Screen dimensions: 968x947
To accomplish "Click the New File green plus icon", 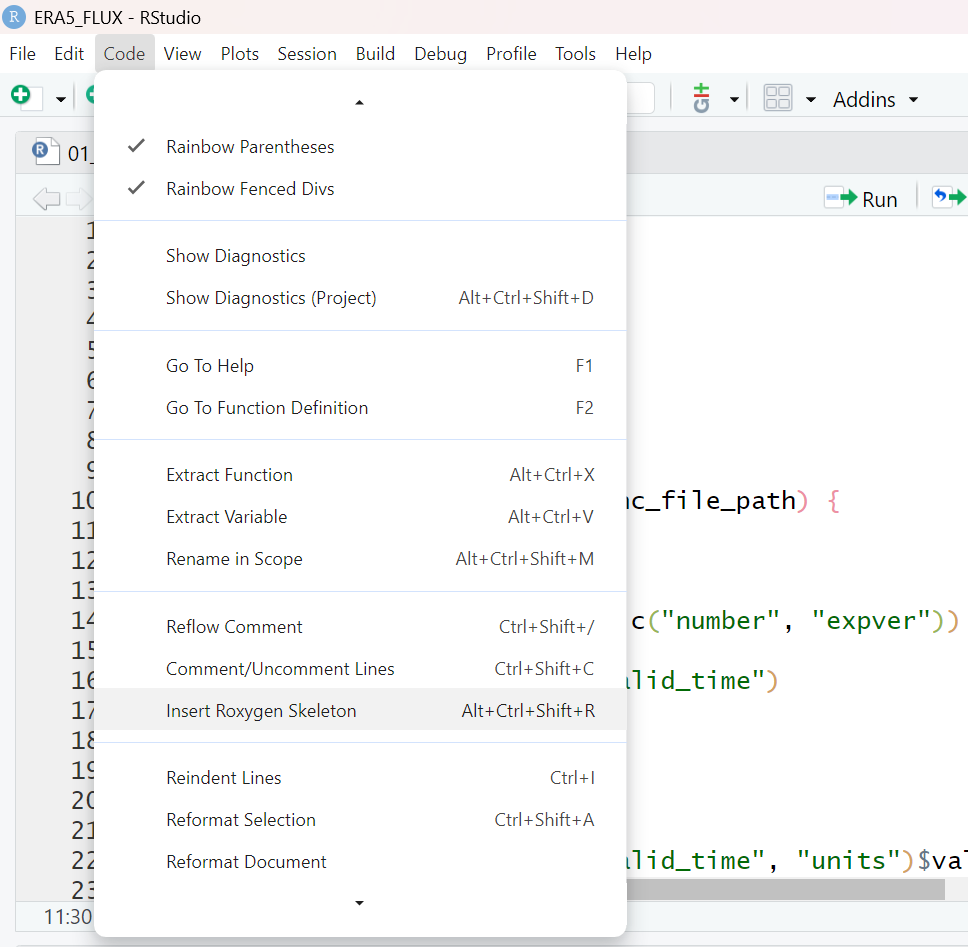I will click(x=21, y=95).
